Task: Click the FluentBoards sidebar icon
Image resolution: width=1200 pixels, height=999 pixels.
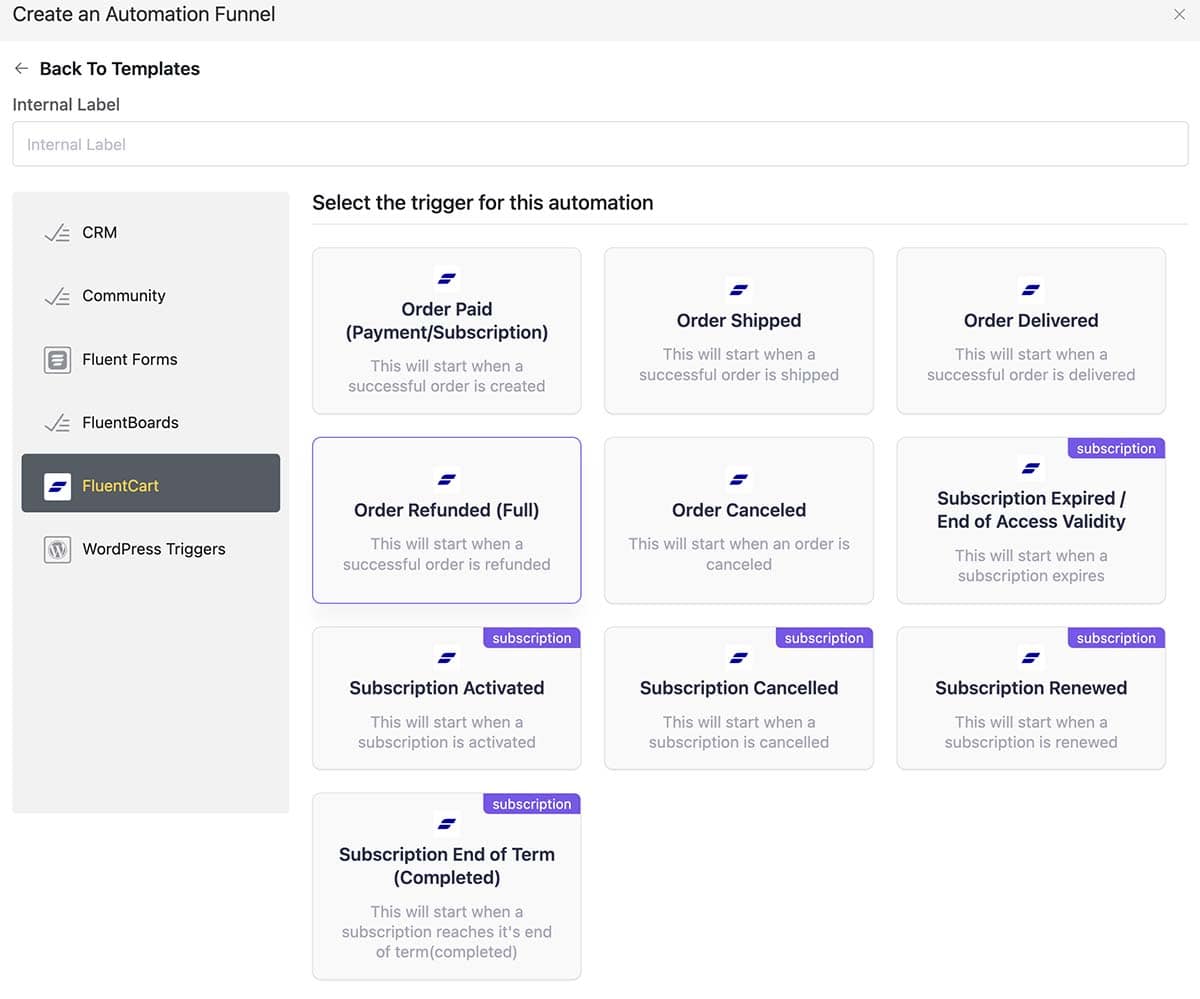Action: coord(57,422)
